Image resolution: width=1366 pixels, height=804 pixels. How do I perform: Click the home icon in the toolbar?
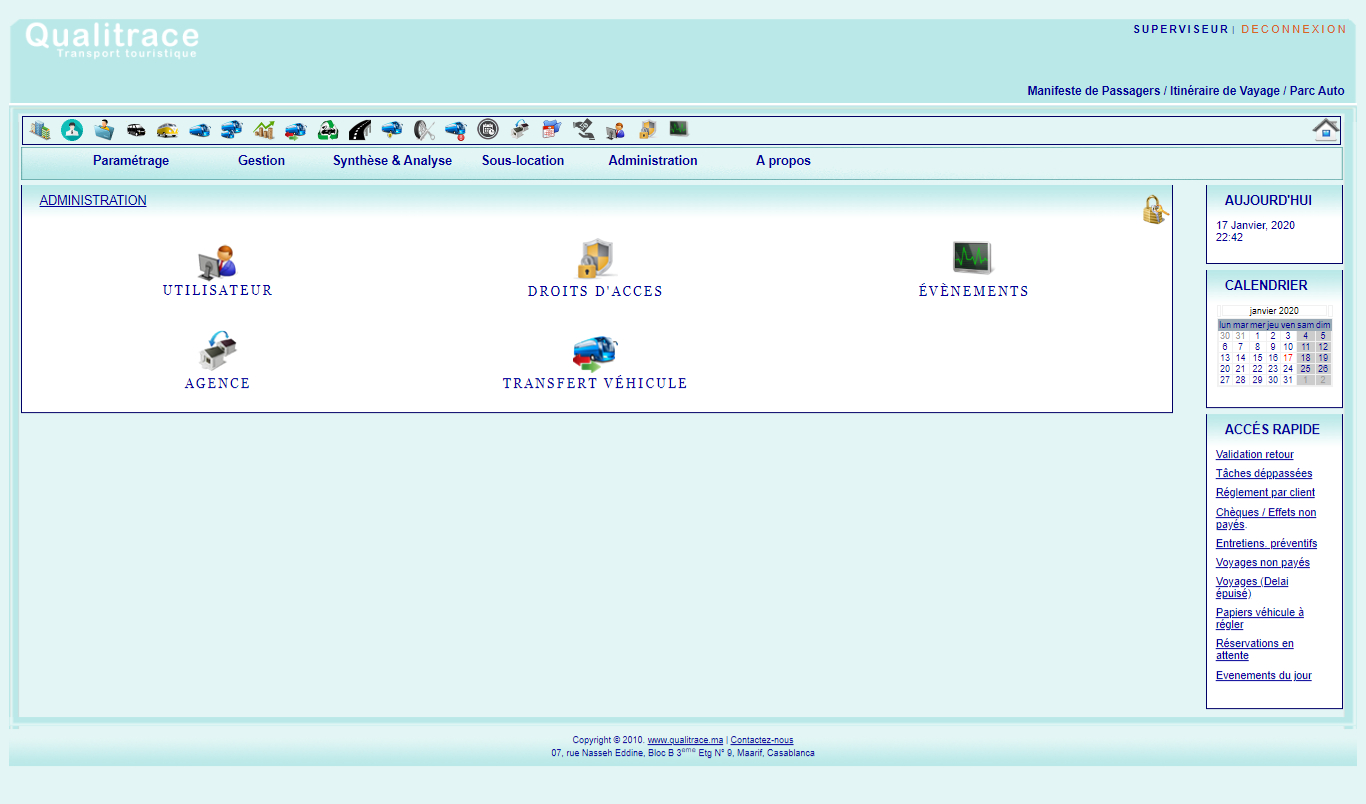[1325, 129]
